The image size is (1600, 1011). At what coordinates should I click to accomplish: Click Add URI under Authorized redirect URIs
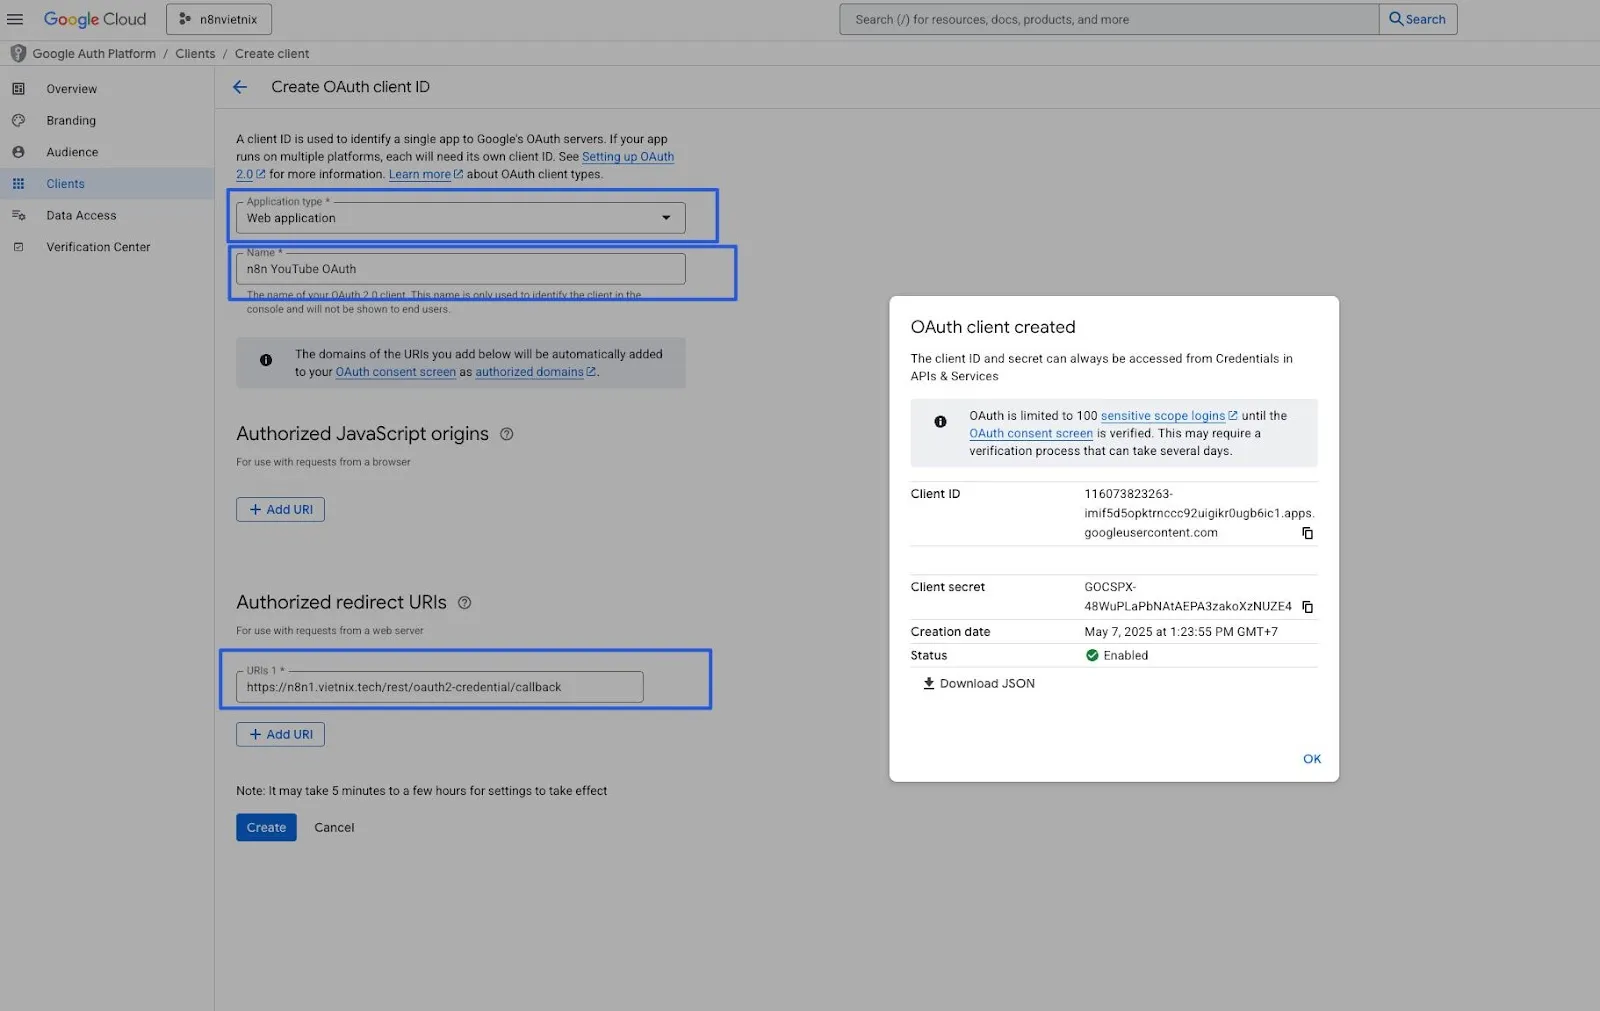(280, 734)
